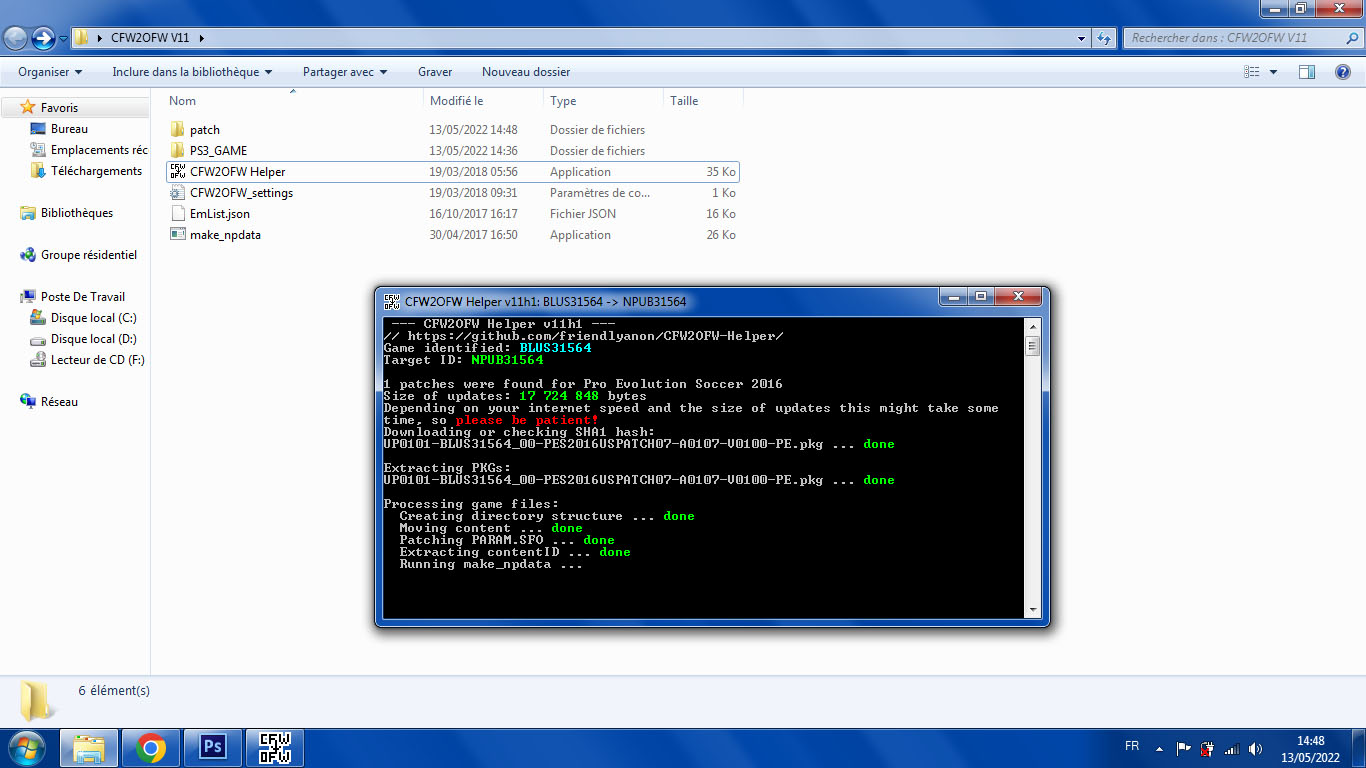Open Google Chrome from the taskbar
1366x768 pixels.
coord(151,747)
